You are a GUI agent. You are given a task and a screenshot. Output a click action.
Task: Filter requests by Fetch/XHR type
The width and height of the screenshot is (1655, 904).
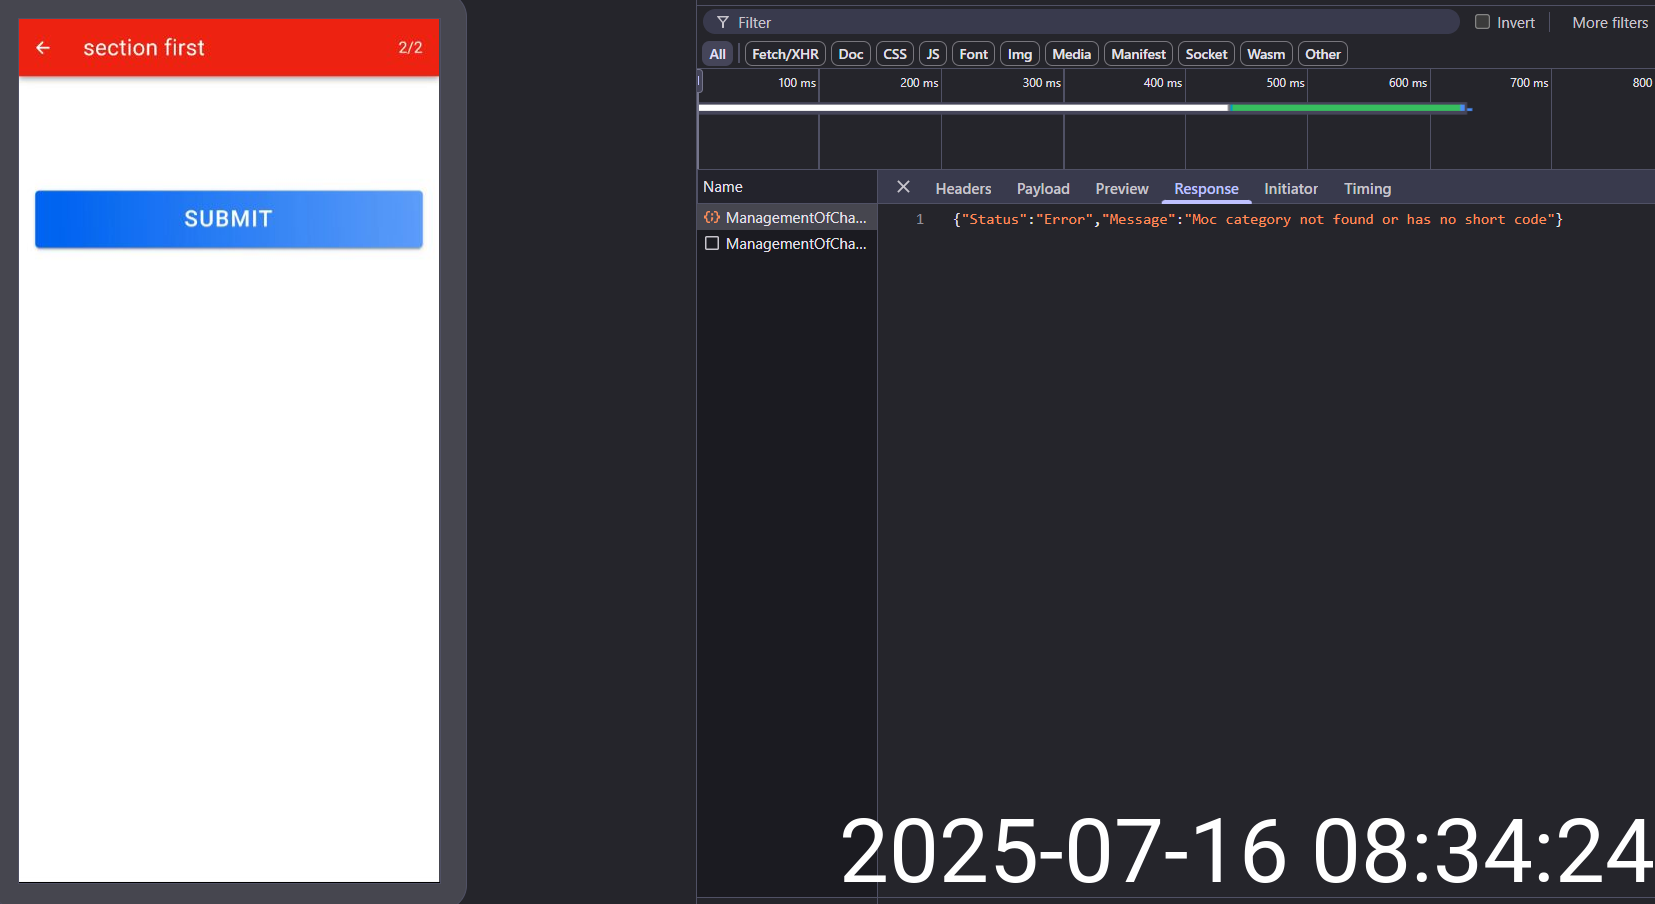click(784, 54)
